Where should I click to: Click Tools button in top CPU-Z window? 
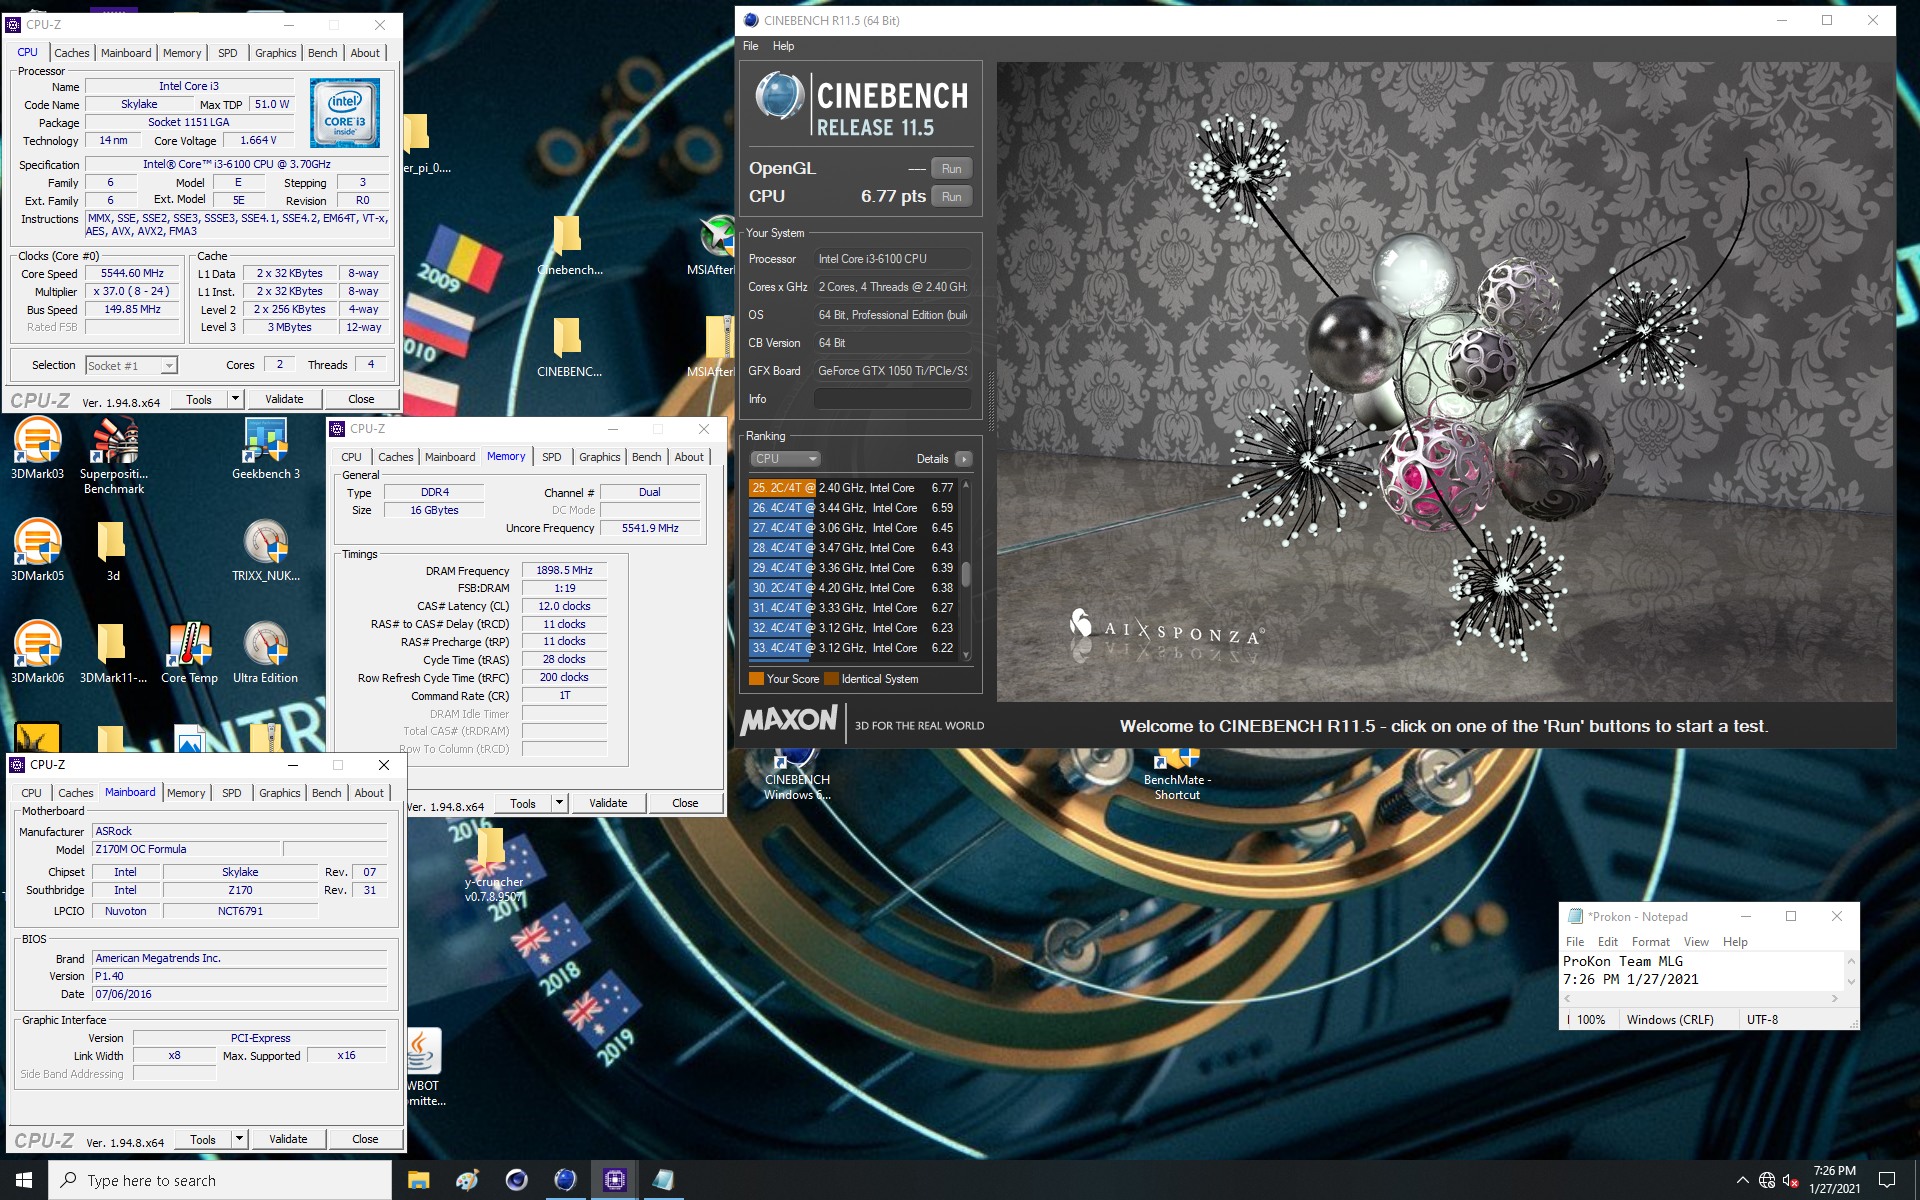(x=199, y=399)
